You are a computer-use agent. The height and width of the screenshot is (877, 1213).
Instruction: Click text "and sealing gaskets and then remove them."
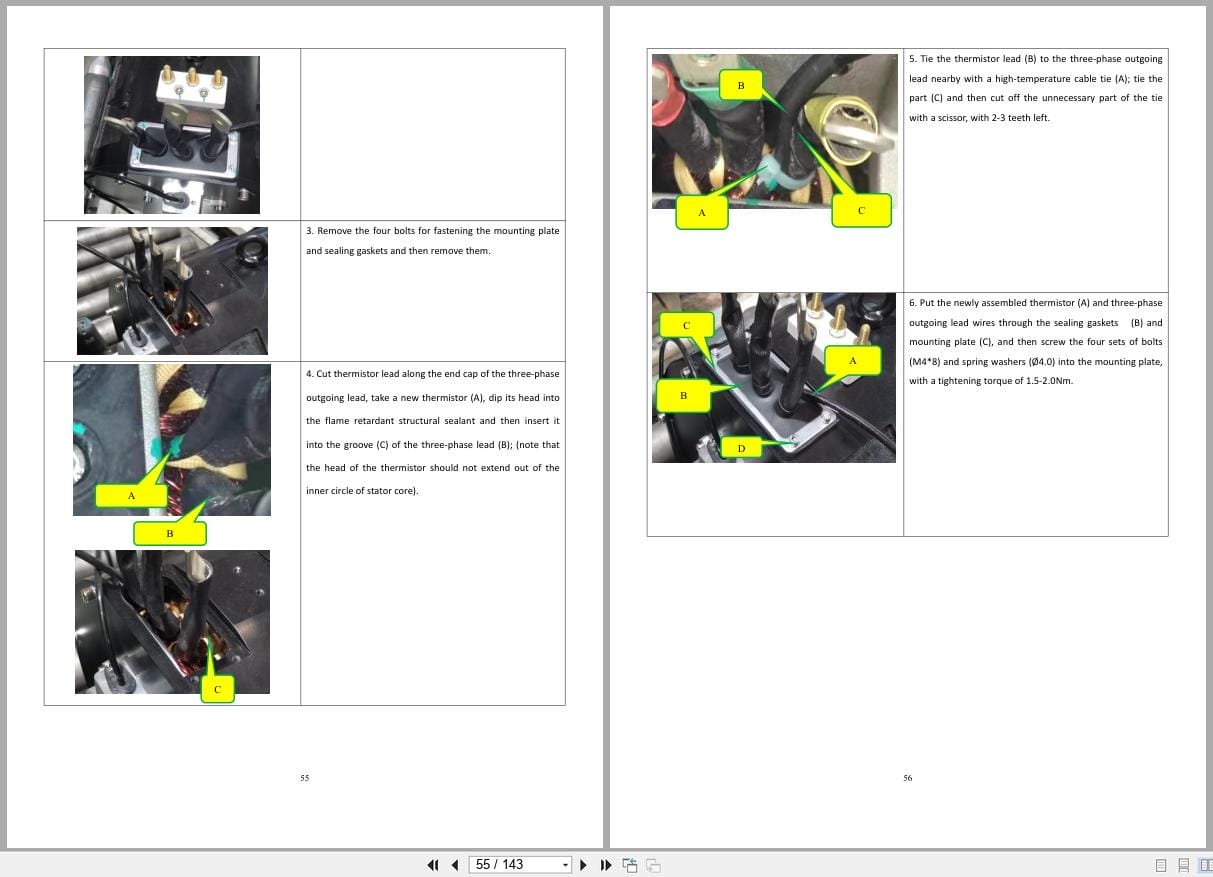click(x=398, y=251)
